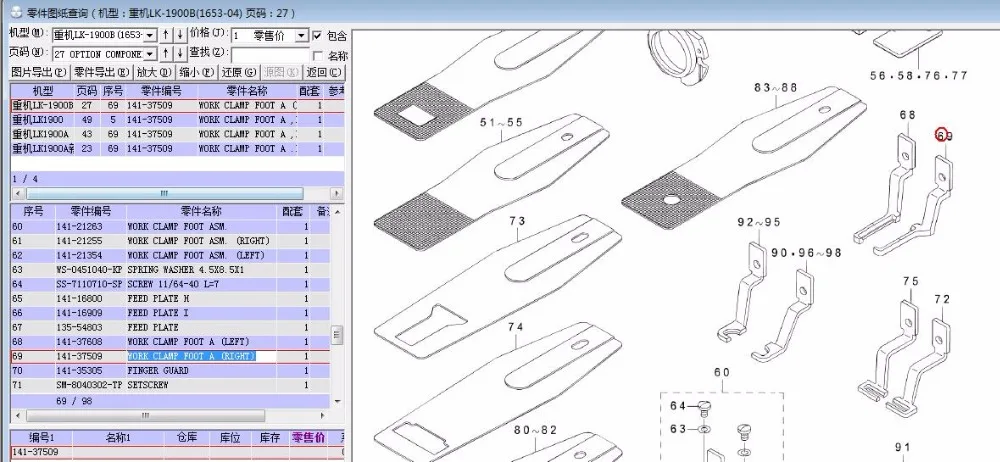Screen dimensions: 1000x462
Task: Click the 放大 zoom in button
Action: [154, 72]
